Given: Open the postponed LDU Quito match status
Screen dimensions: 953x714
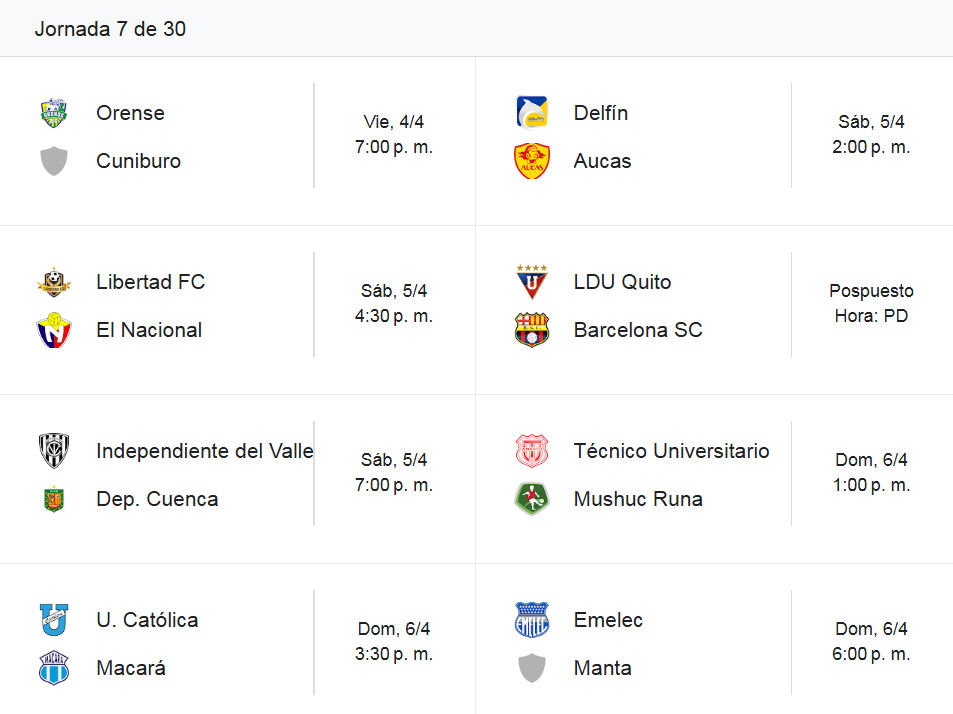Looking at the screenshot, I should 871,303.
